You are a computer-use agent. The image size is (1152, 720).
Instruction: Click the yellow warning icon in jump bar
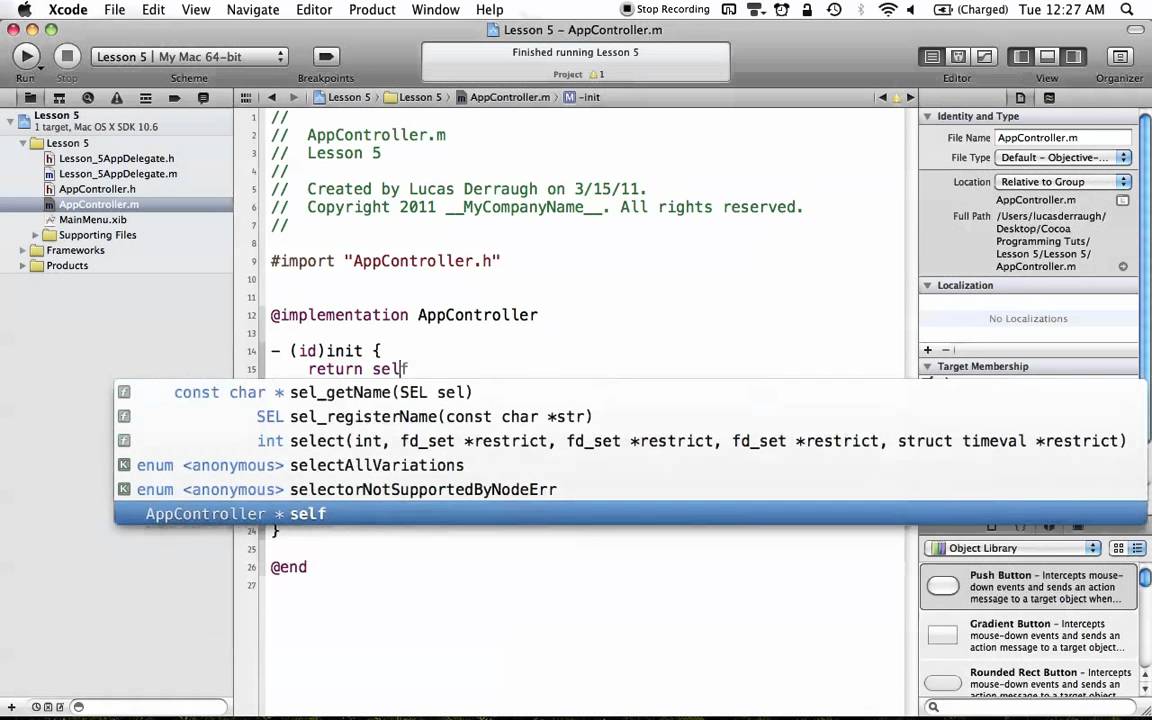pyautogui.click(x=896, y=98)
